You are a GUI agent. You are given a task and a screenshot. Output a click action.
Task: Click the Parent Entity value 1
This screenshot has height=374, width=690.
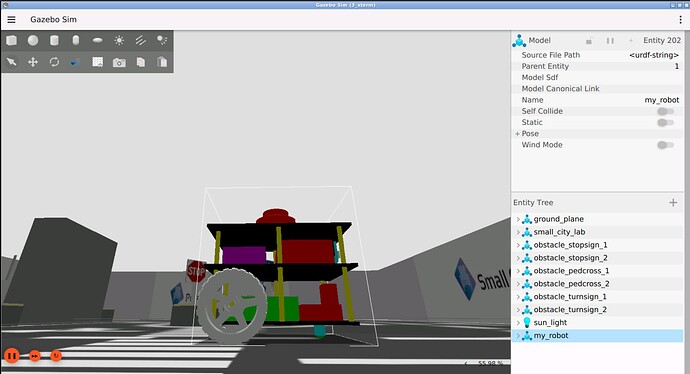tap(677, 66)
